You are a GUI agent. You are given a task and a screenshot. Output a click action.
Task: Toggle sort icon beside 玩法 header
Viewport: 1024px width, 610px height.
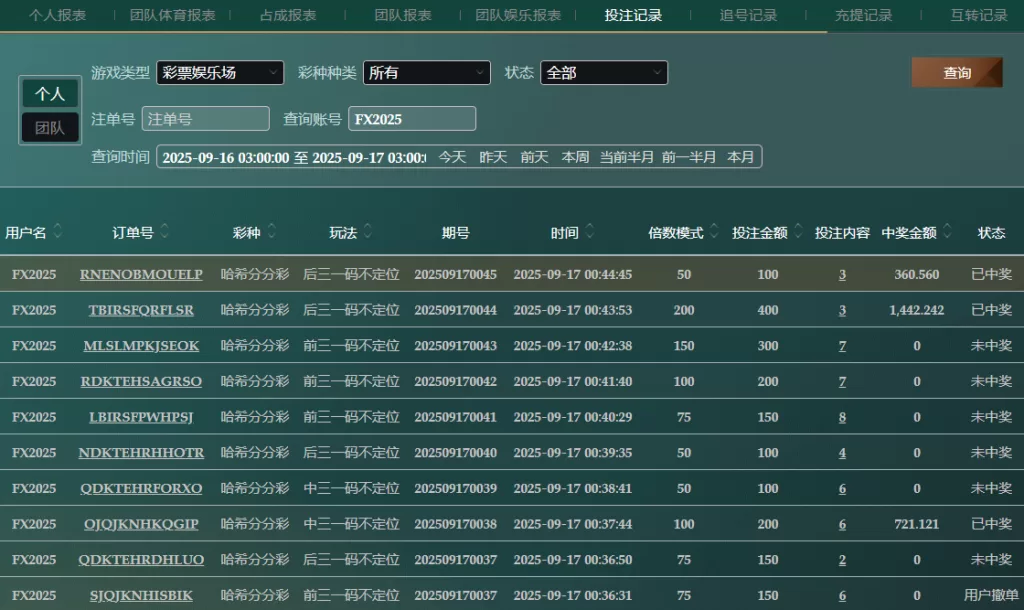tap(369, 232)
